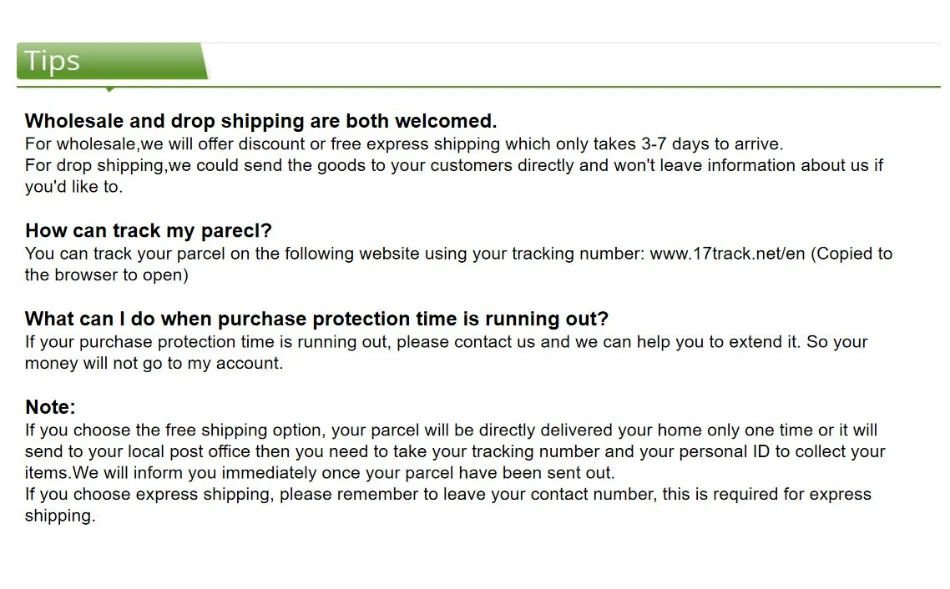Click the "3-7 days to arrive" text
The height and width of the screenshot is (589, 950).
click(x=712, y=144)
